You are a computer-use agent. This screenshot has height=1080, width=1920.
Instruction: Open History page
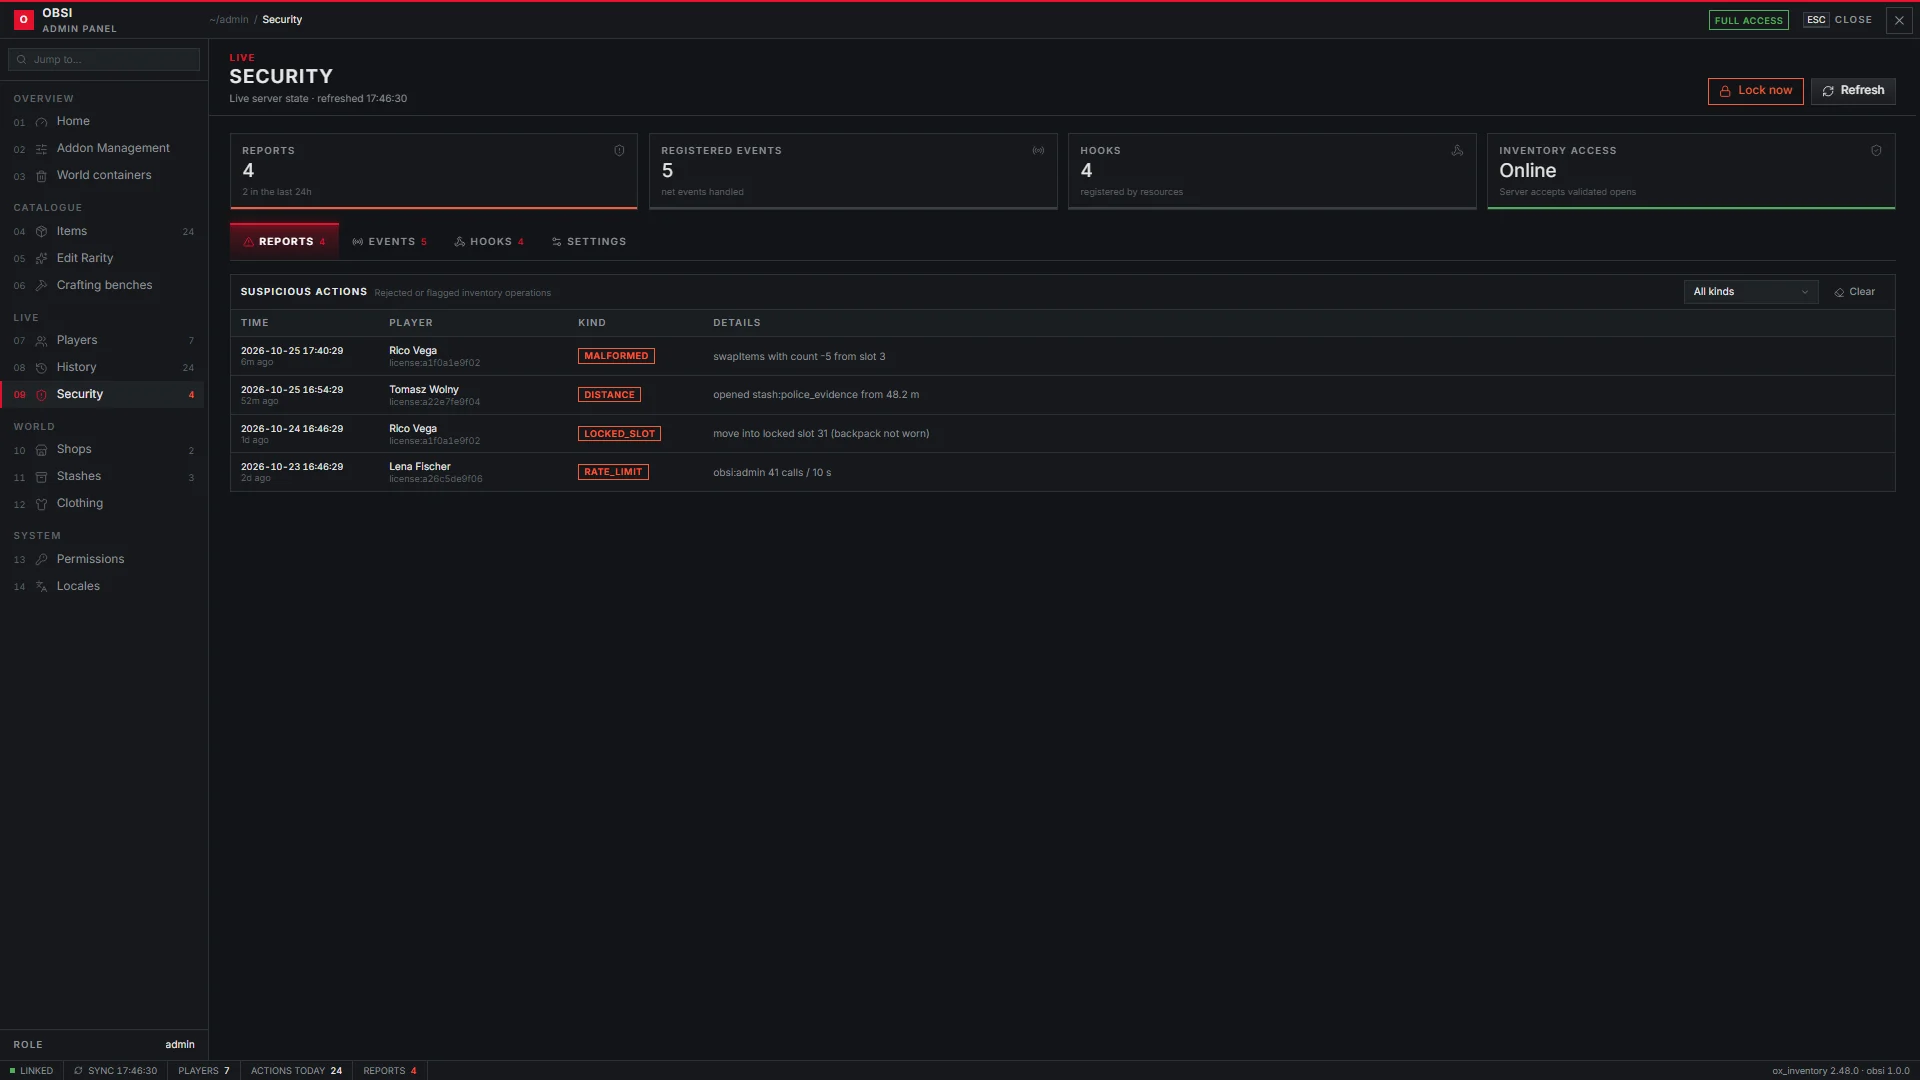102,367
